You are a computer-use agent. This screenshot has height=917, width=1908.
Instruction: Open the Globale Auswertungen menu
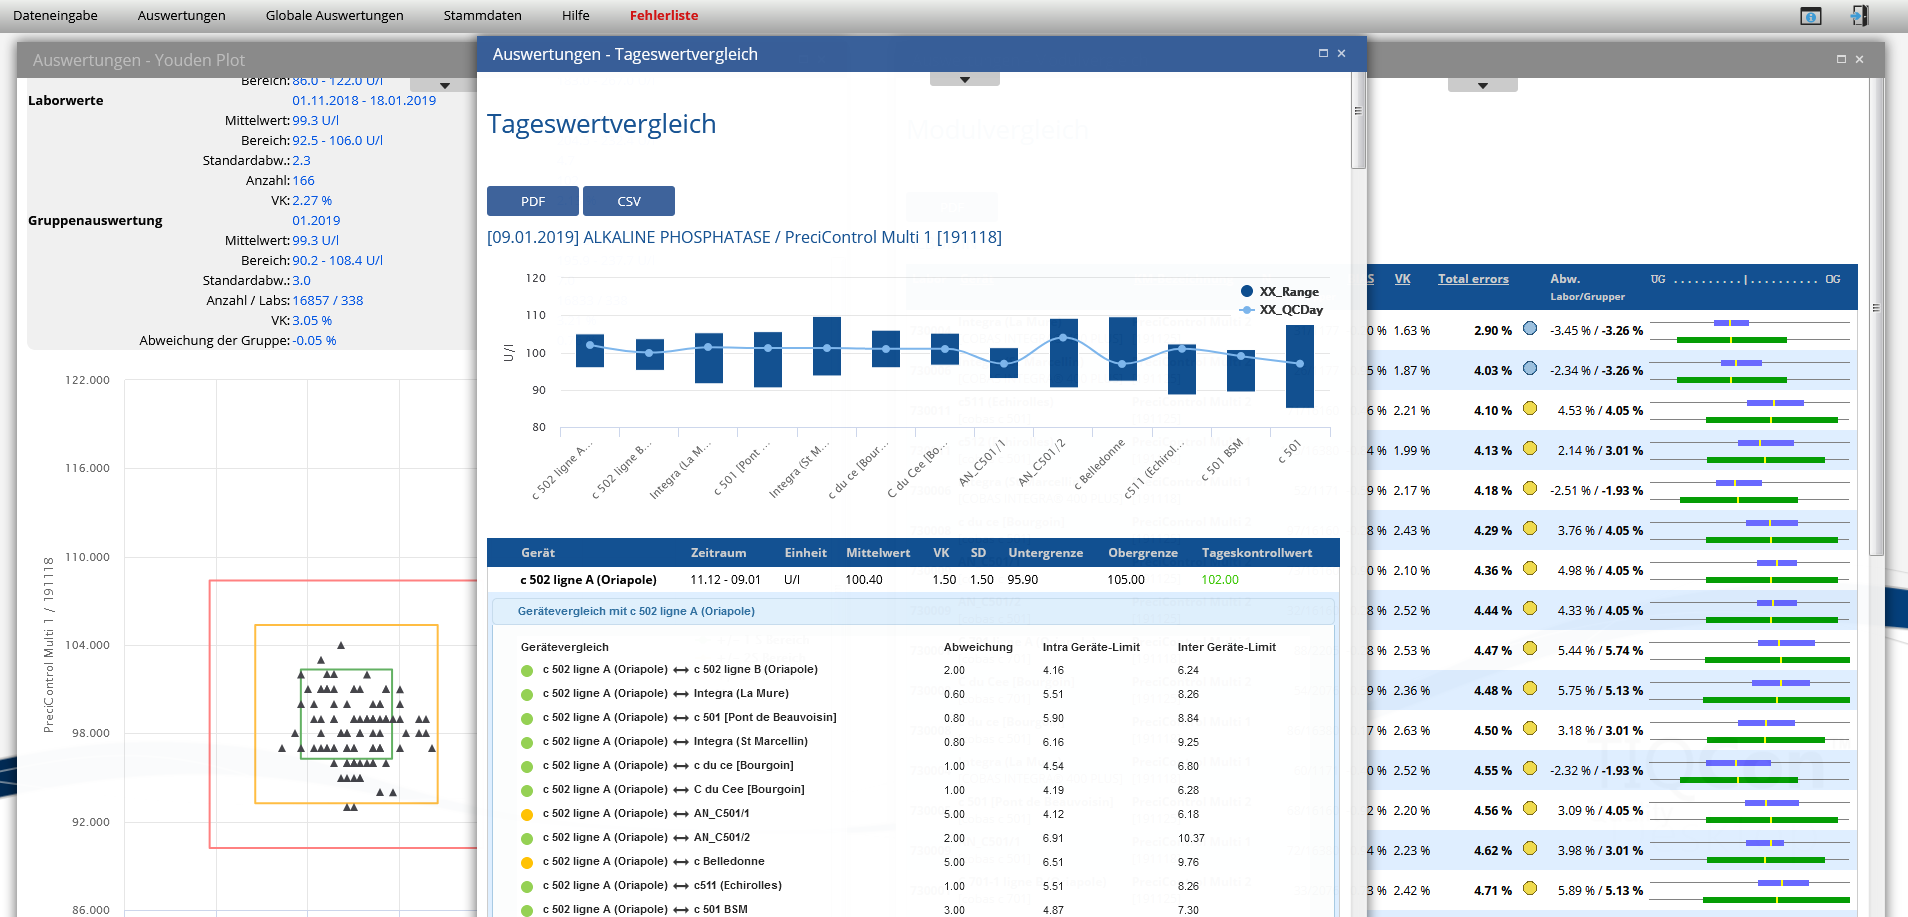[x=334, y=15]
